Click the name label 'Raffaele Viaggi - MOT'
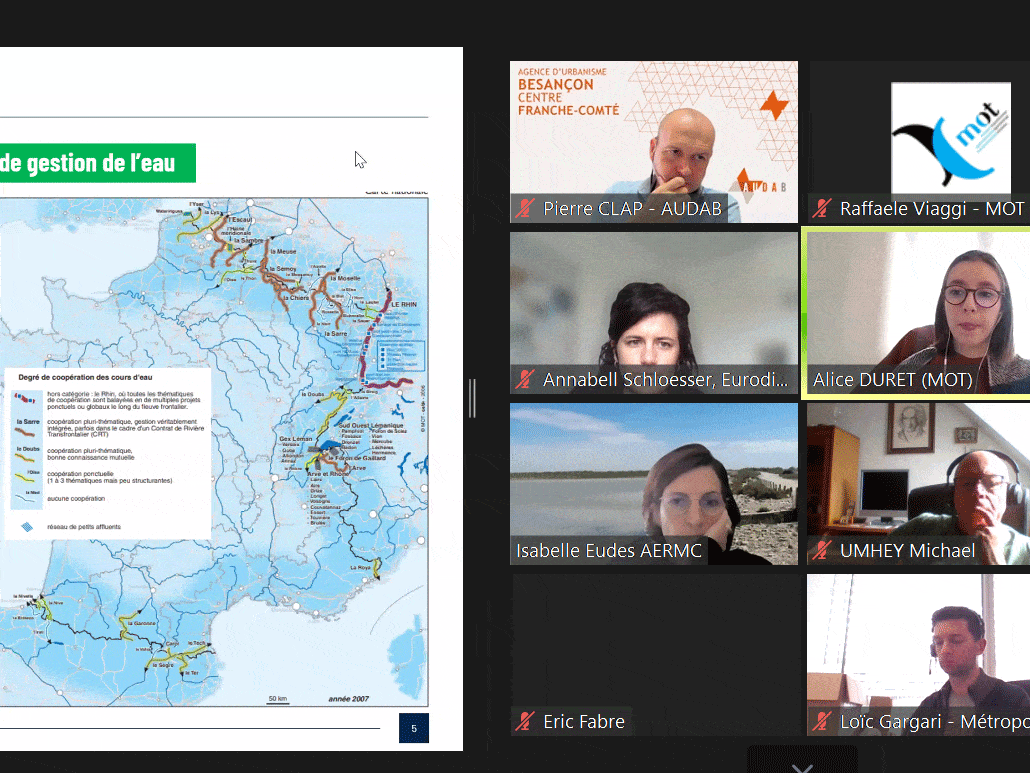 [x=931, y=209]
